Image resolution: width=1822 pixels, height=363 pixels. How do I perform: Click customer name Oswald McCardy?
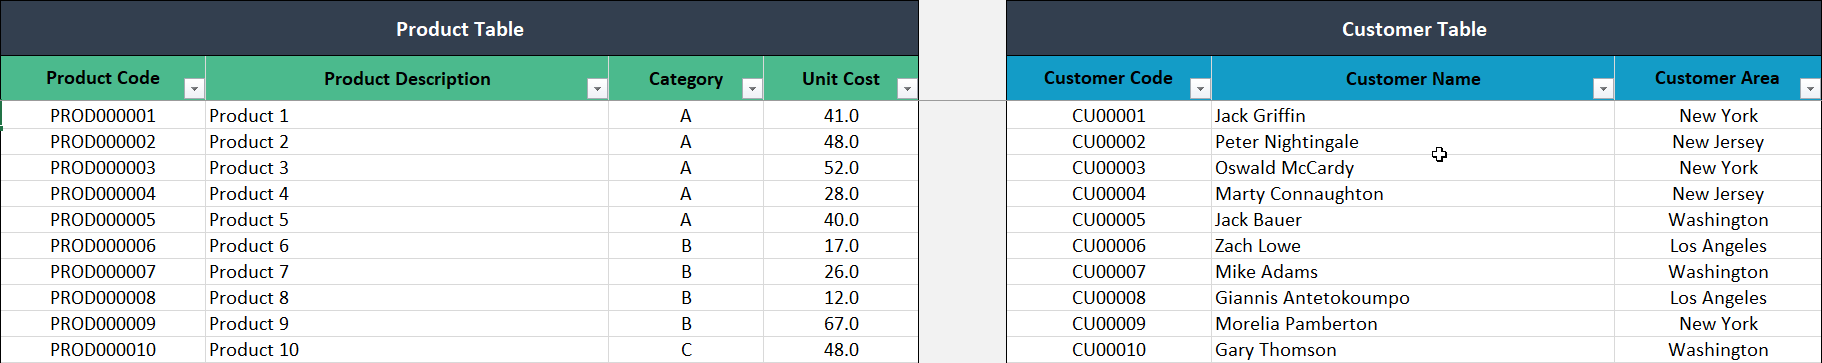[x=1413, y=167]
